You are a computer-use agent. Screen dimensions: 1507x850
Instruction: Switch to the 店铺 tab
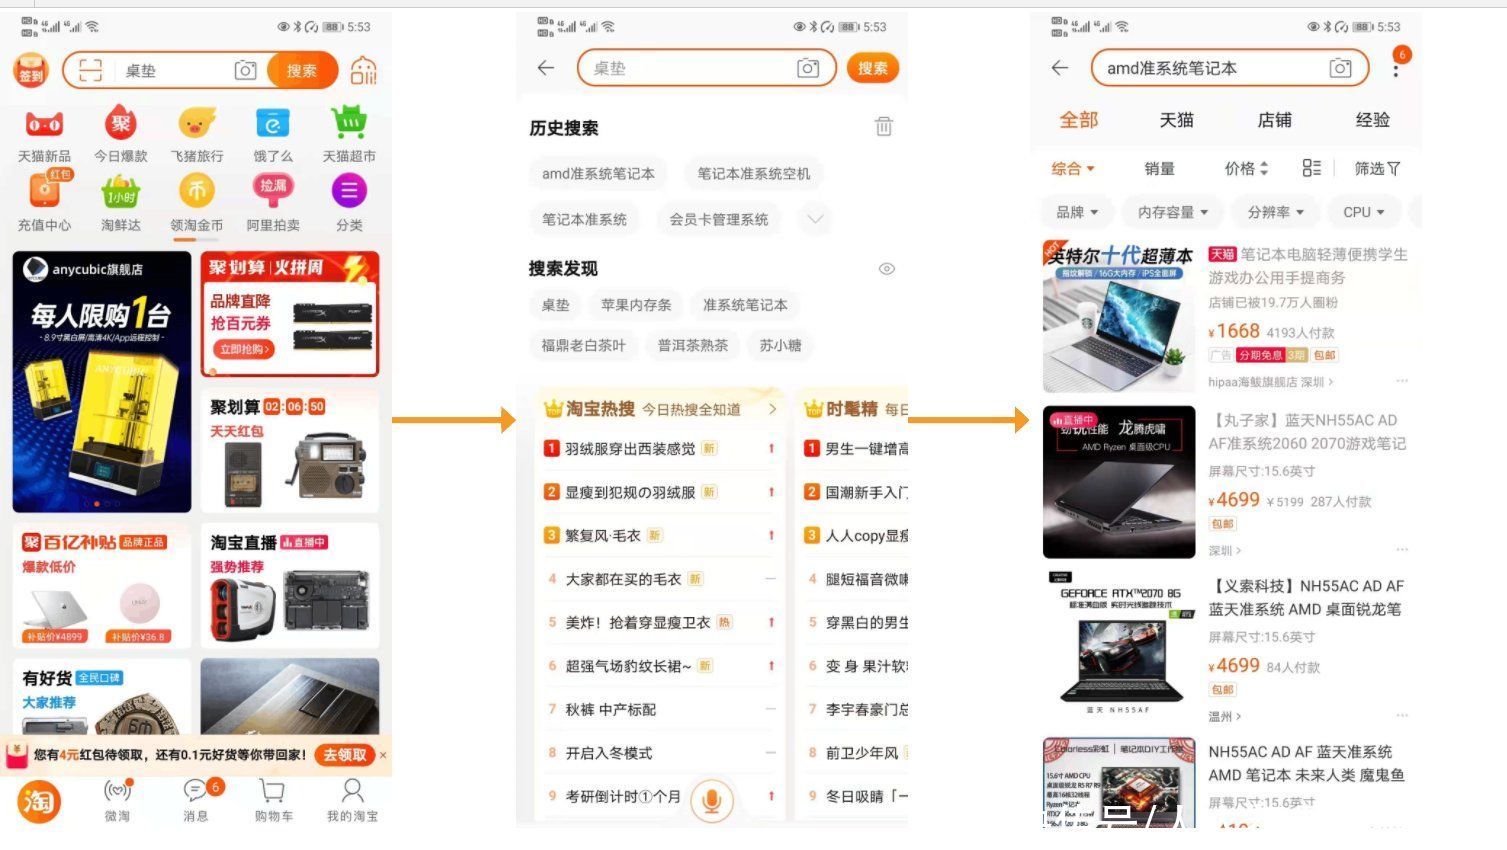click(1275, 120)
